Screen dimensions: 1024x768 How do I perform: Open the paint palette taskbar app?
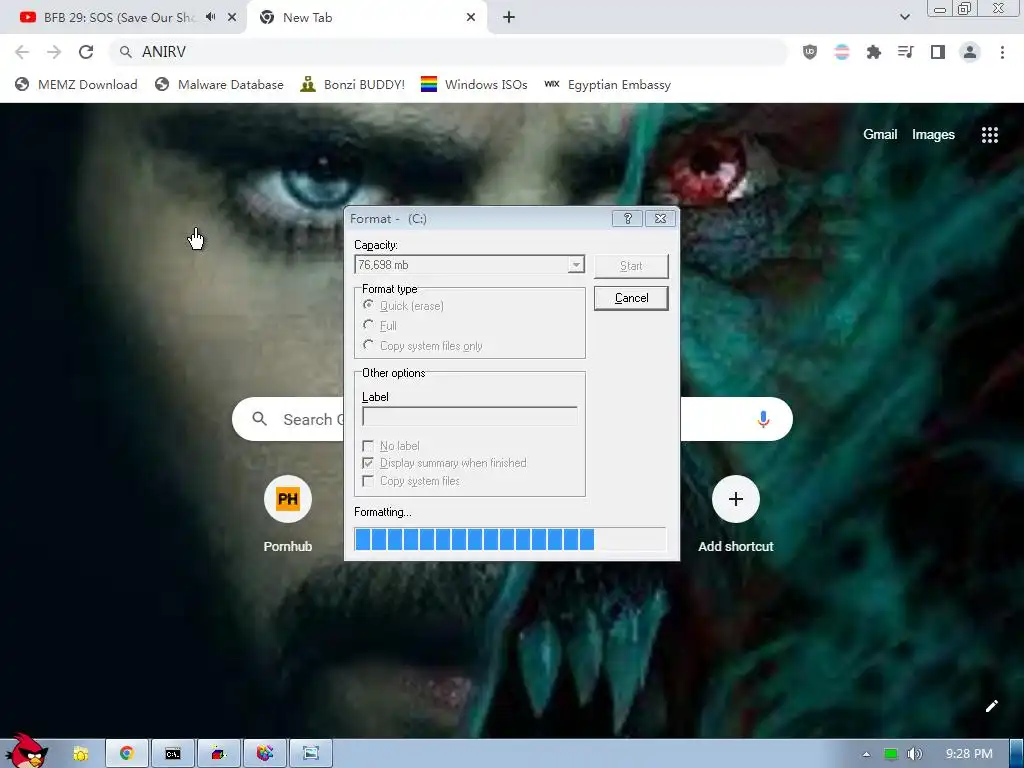(264, 754)
